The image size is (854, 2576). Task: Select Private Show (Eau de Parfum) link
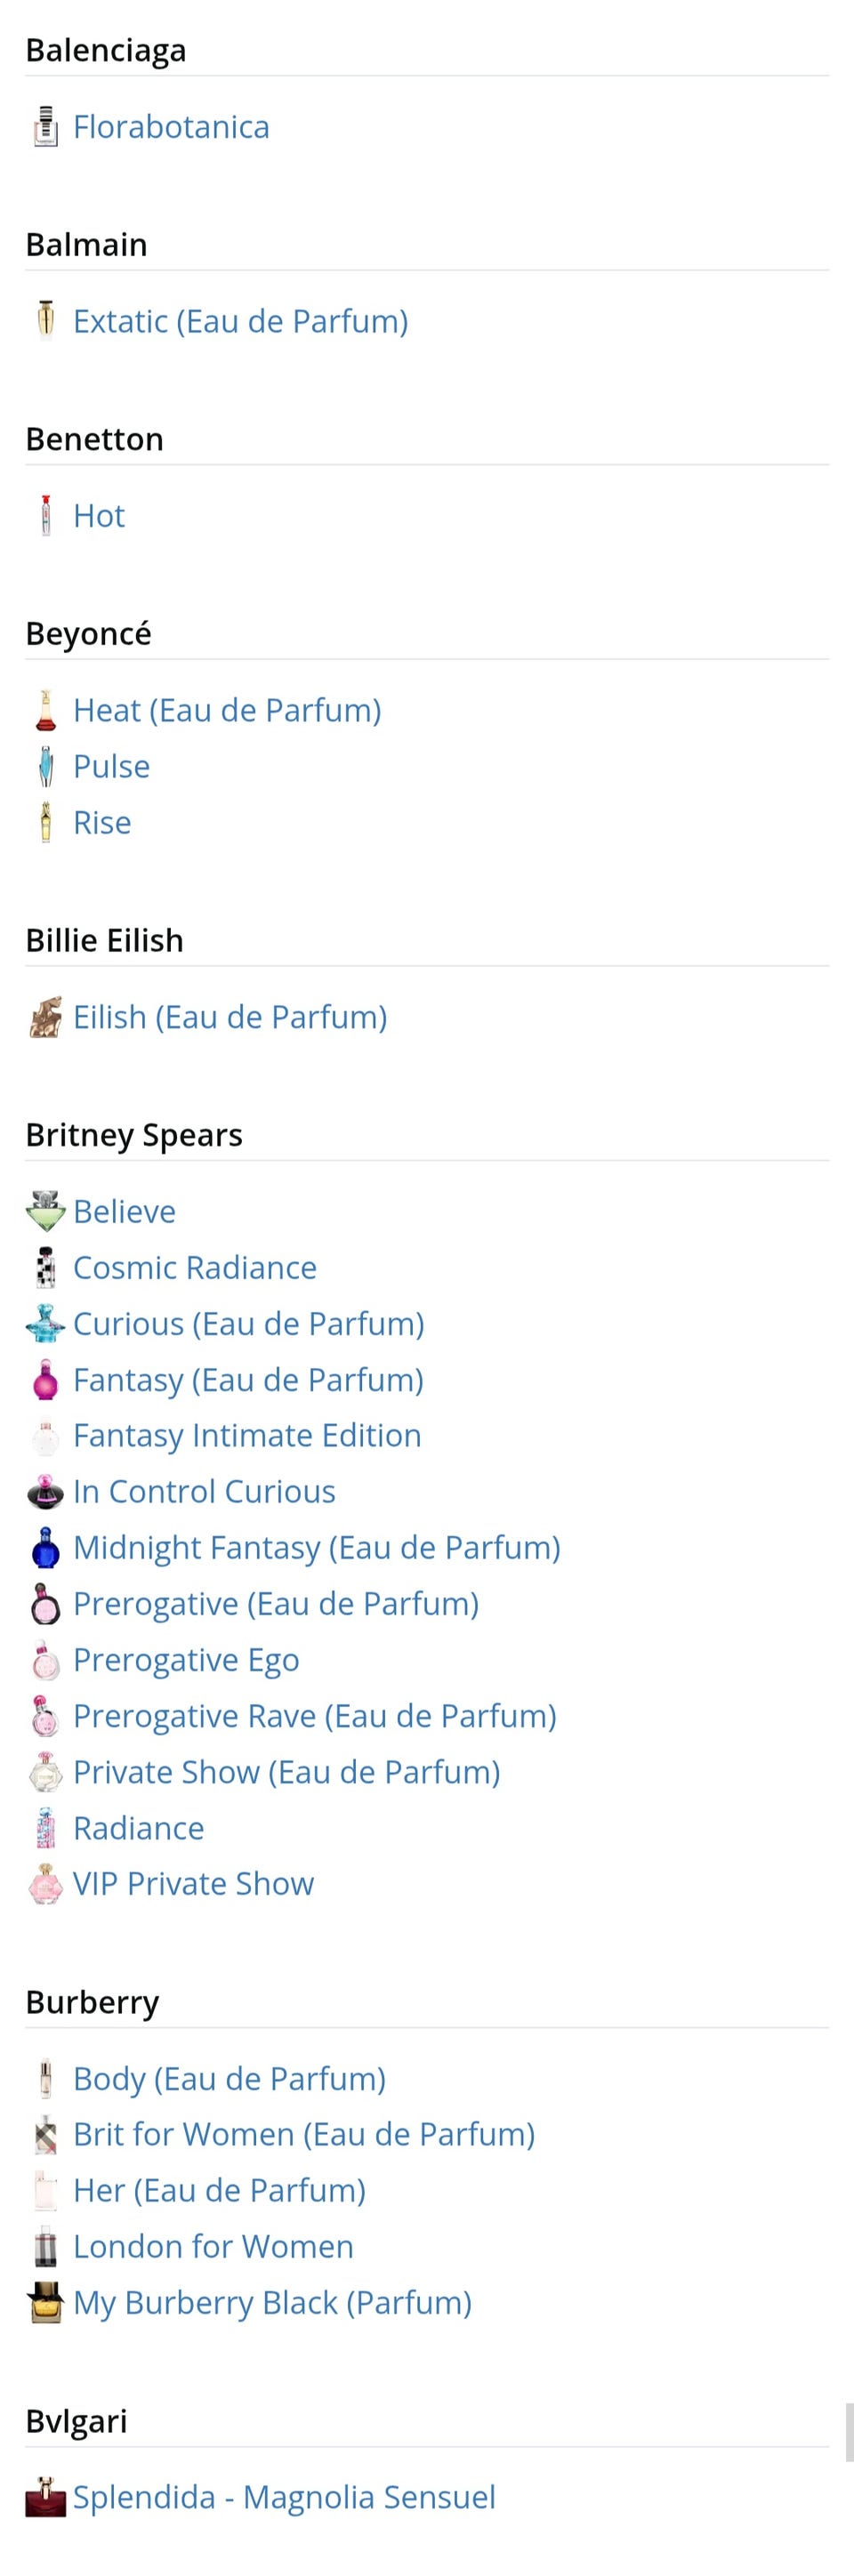point(286,1771)
